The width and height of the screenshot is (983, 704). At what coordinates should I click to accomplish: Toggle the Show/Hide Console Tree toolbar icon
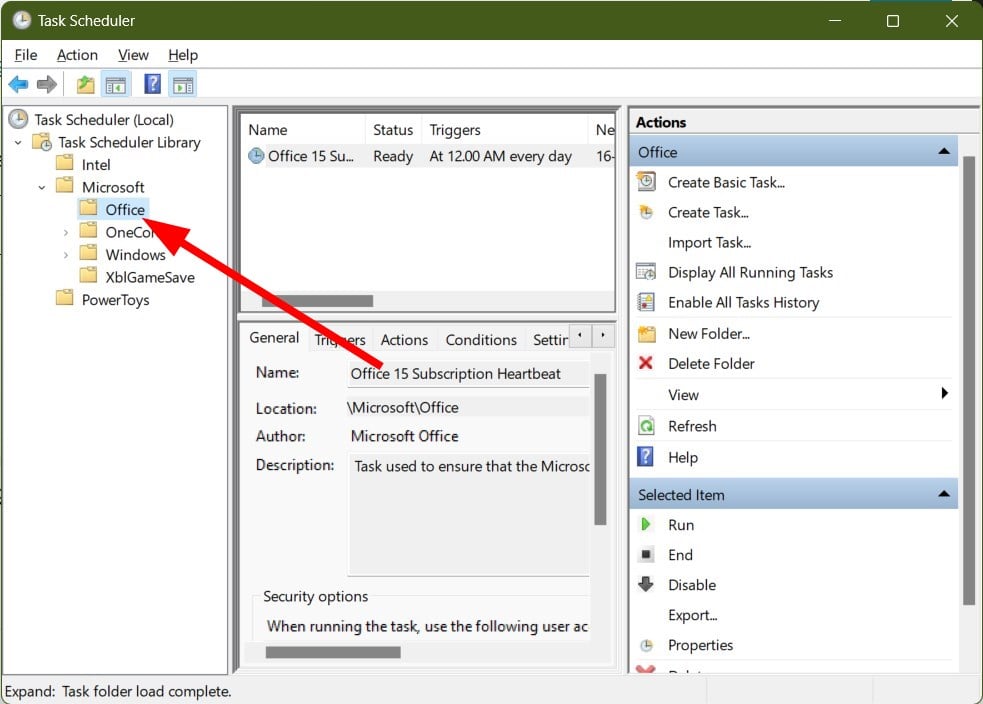coord(115,85)
